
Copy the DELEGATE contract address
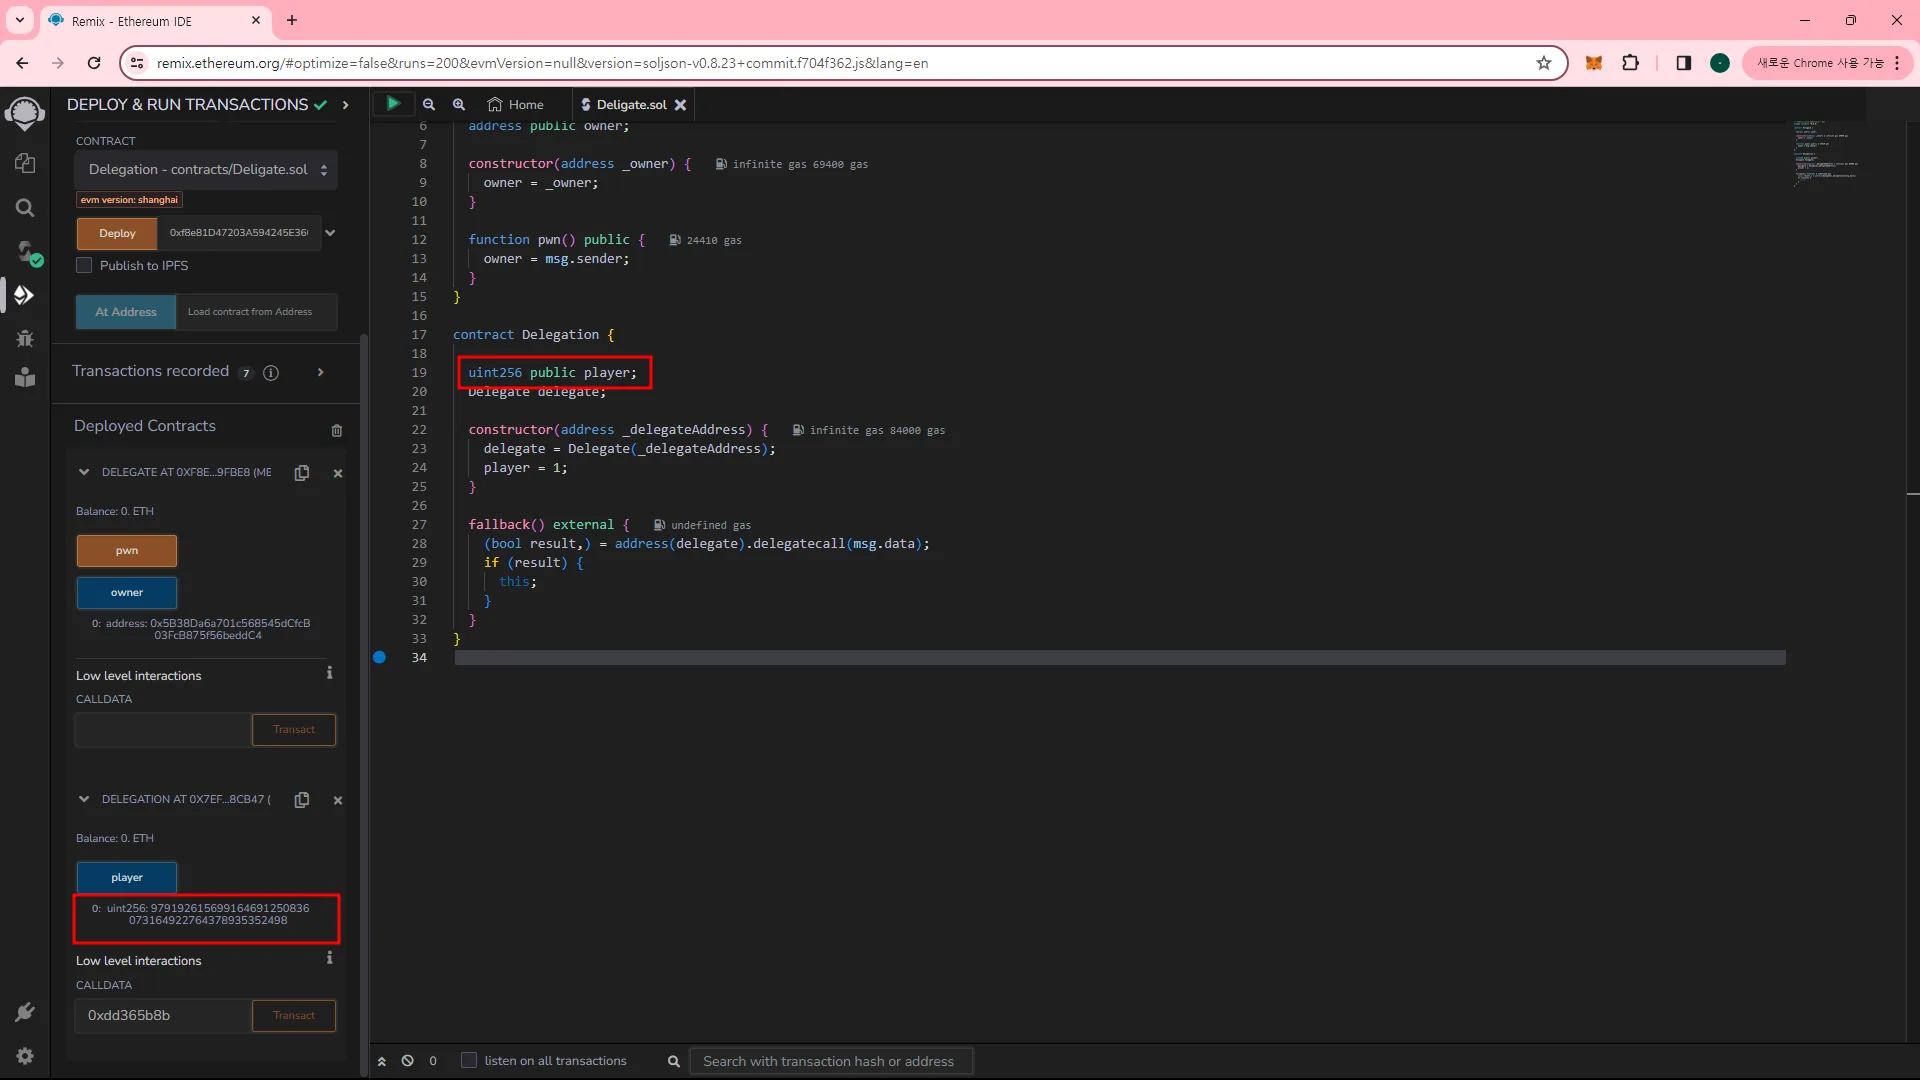click(x=302, y=472)
